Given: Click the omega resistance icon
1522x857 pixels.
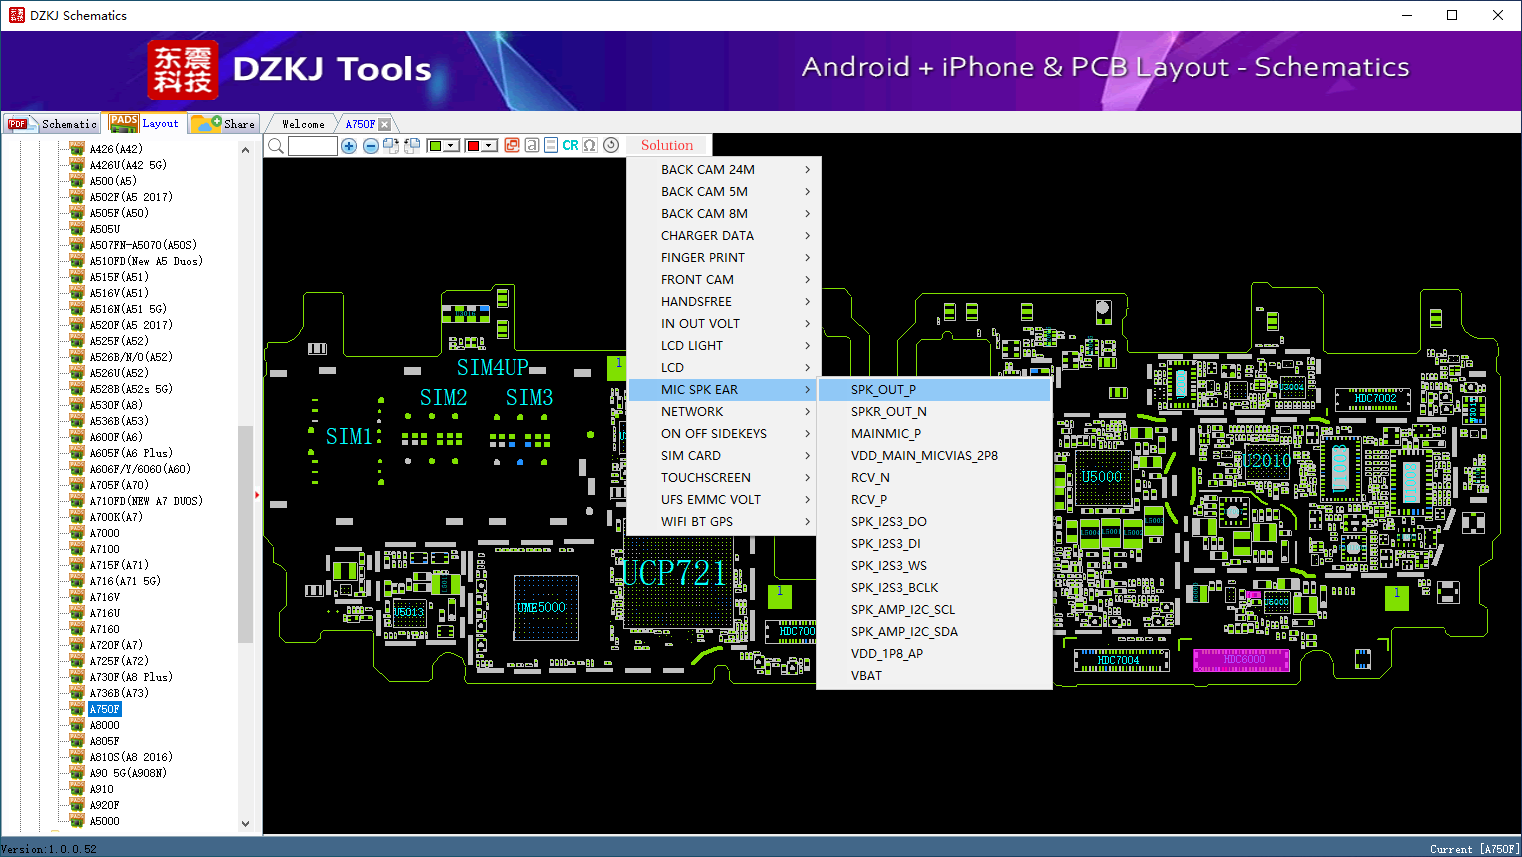Looking at the screenshot, I should (x=590, y=146).
